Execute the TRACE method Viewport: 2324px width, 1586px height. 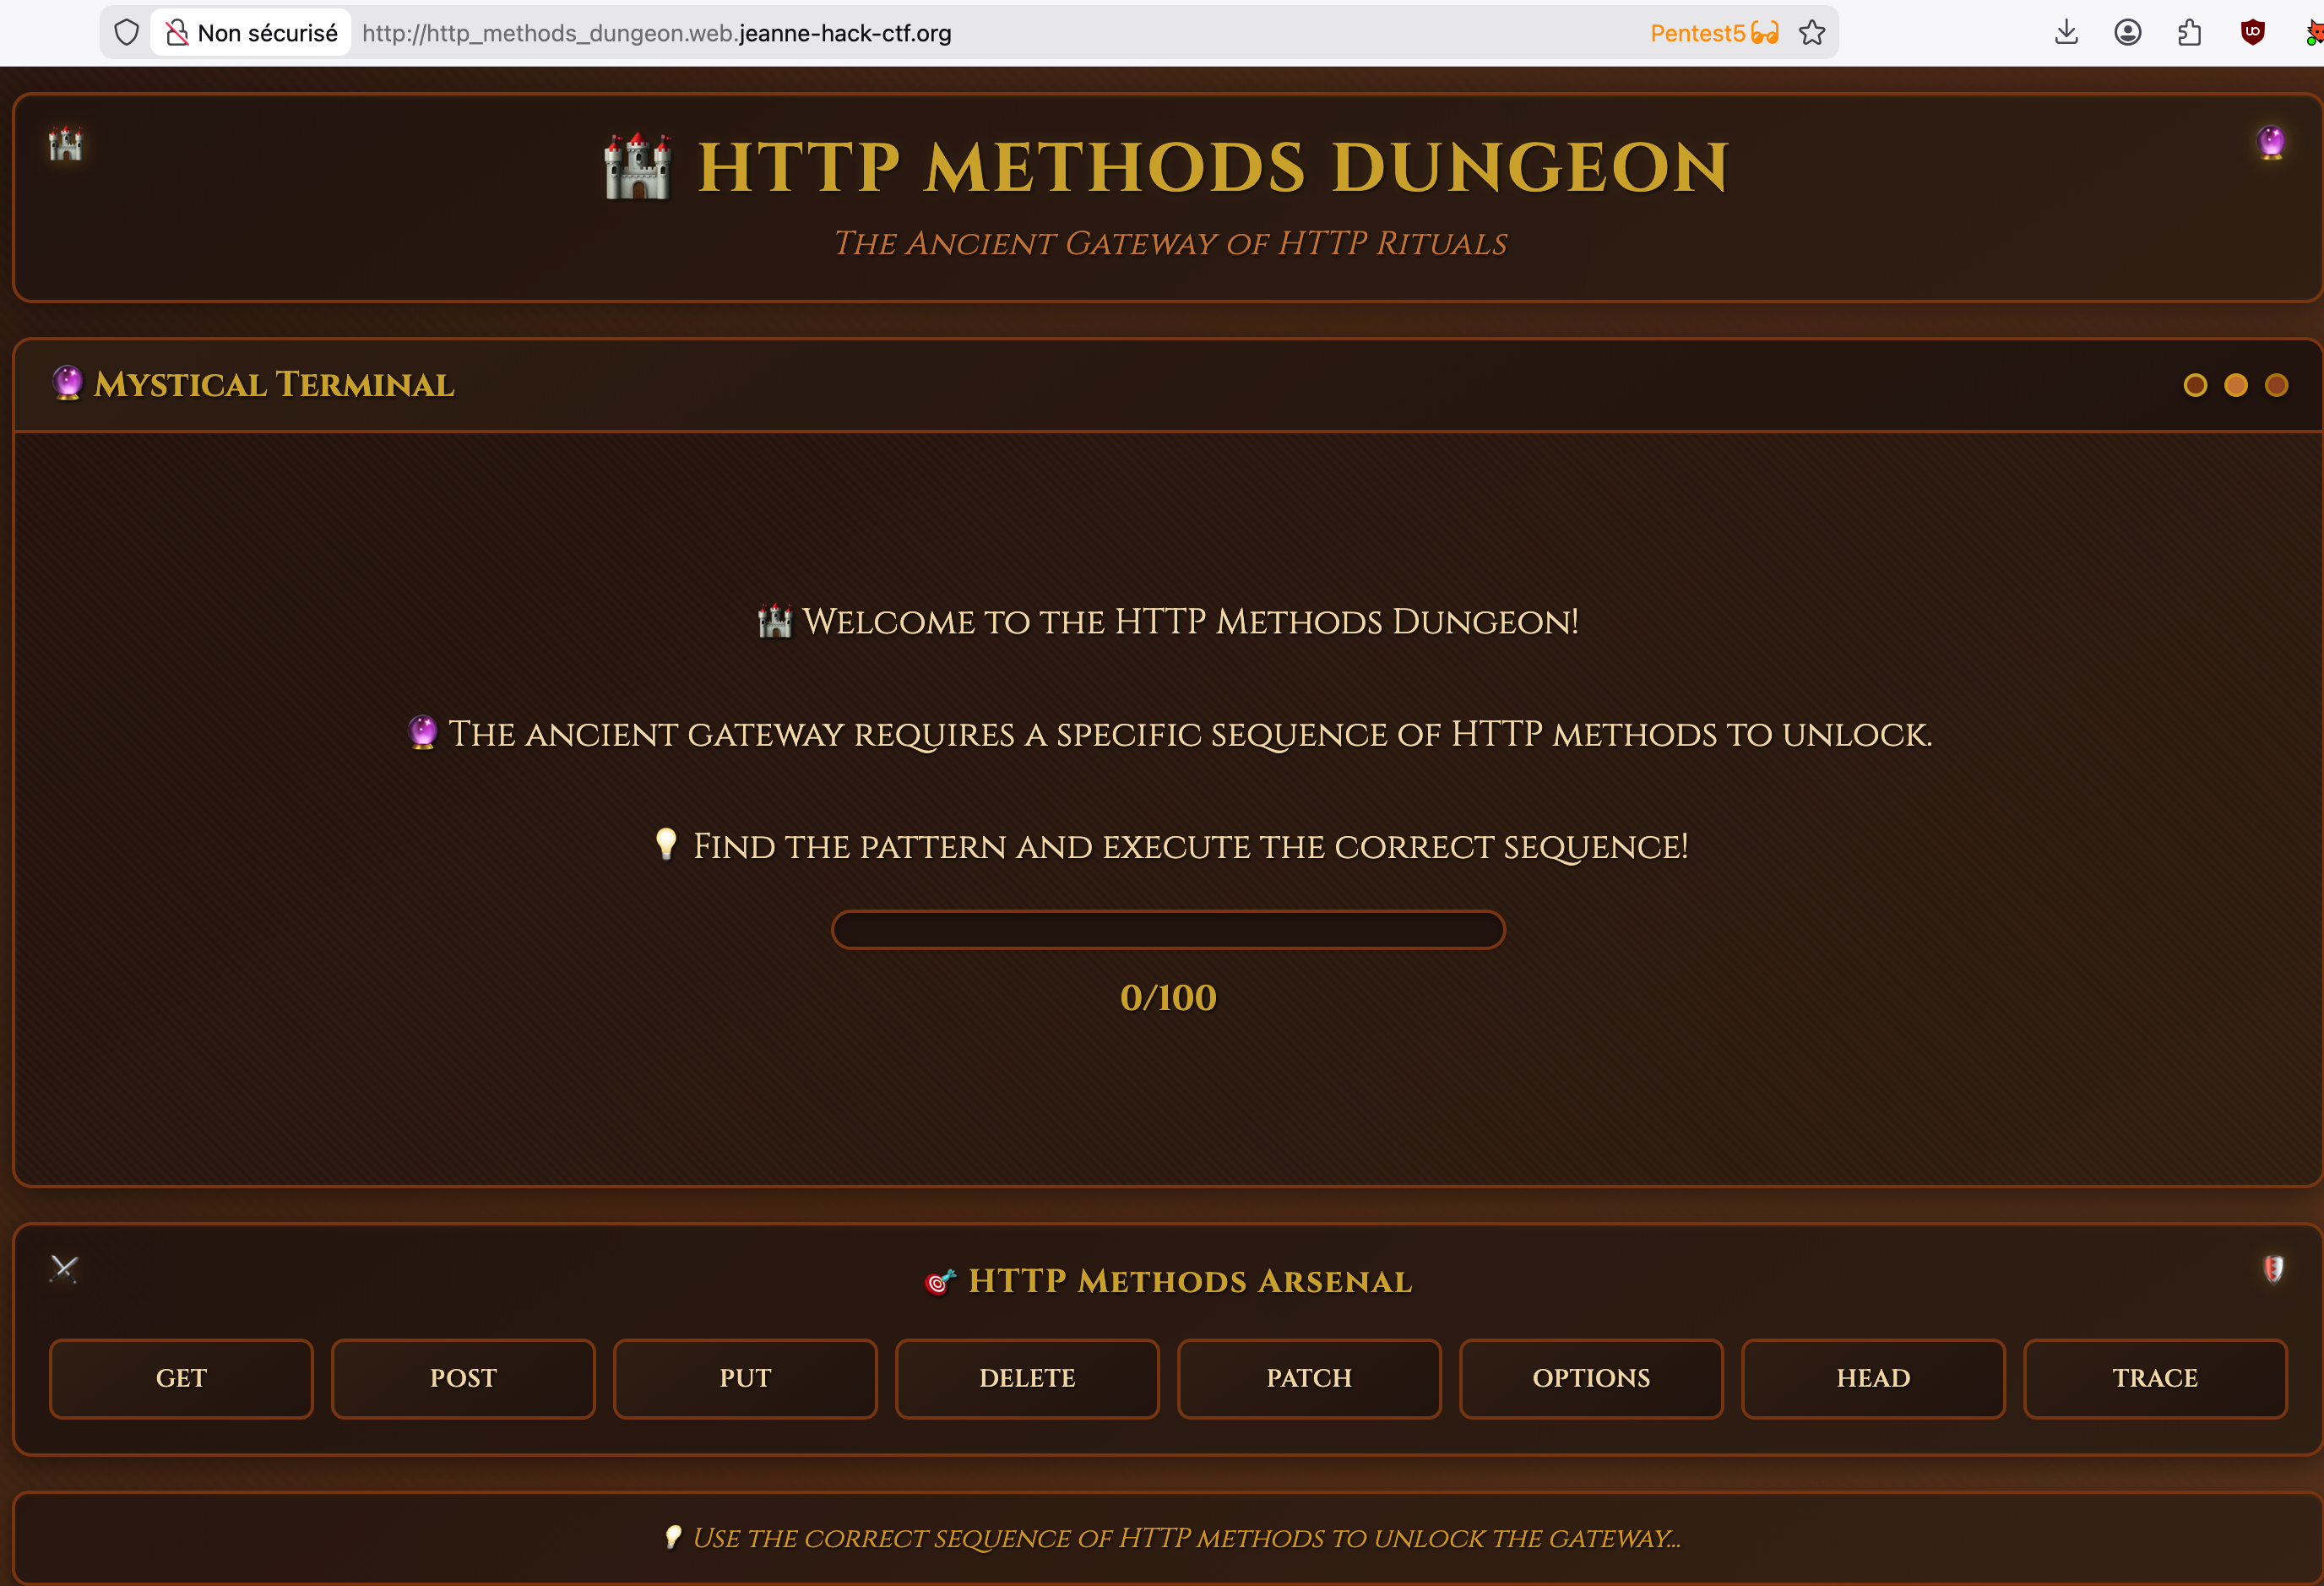pyautogui.click(x=2156, y=1378)
